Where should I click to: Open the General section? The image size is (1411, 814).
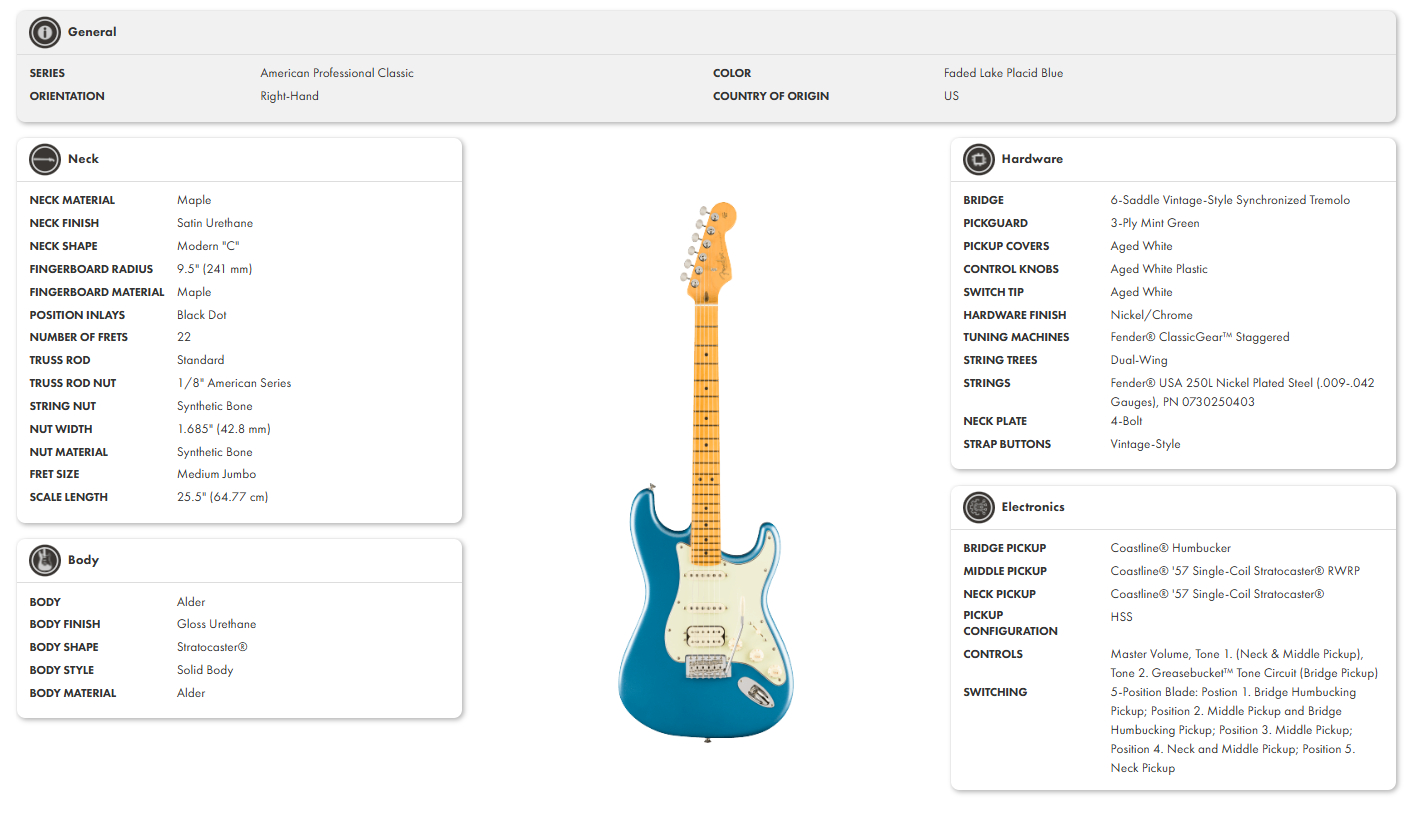point(92,31)
